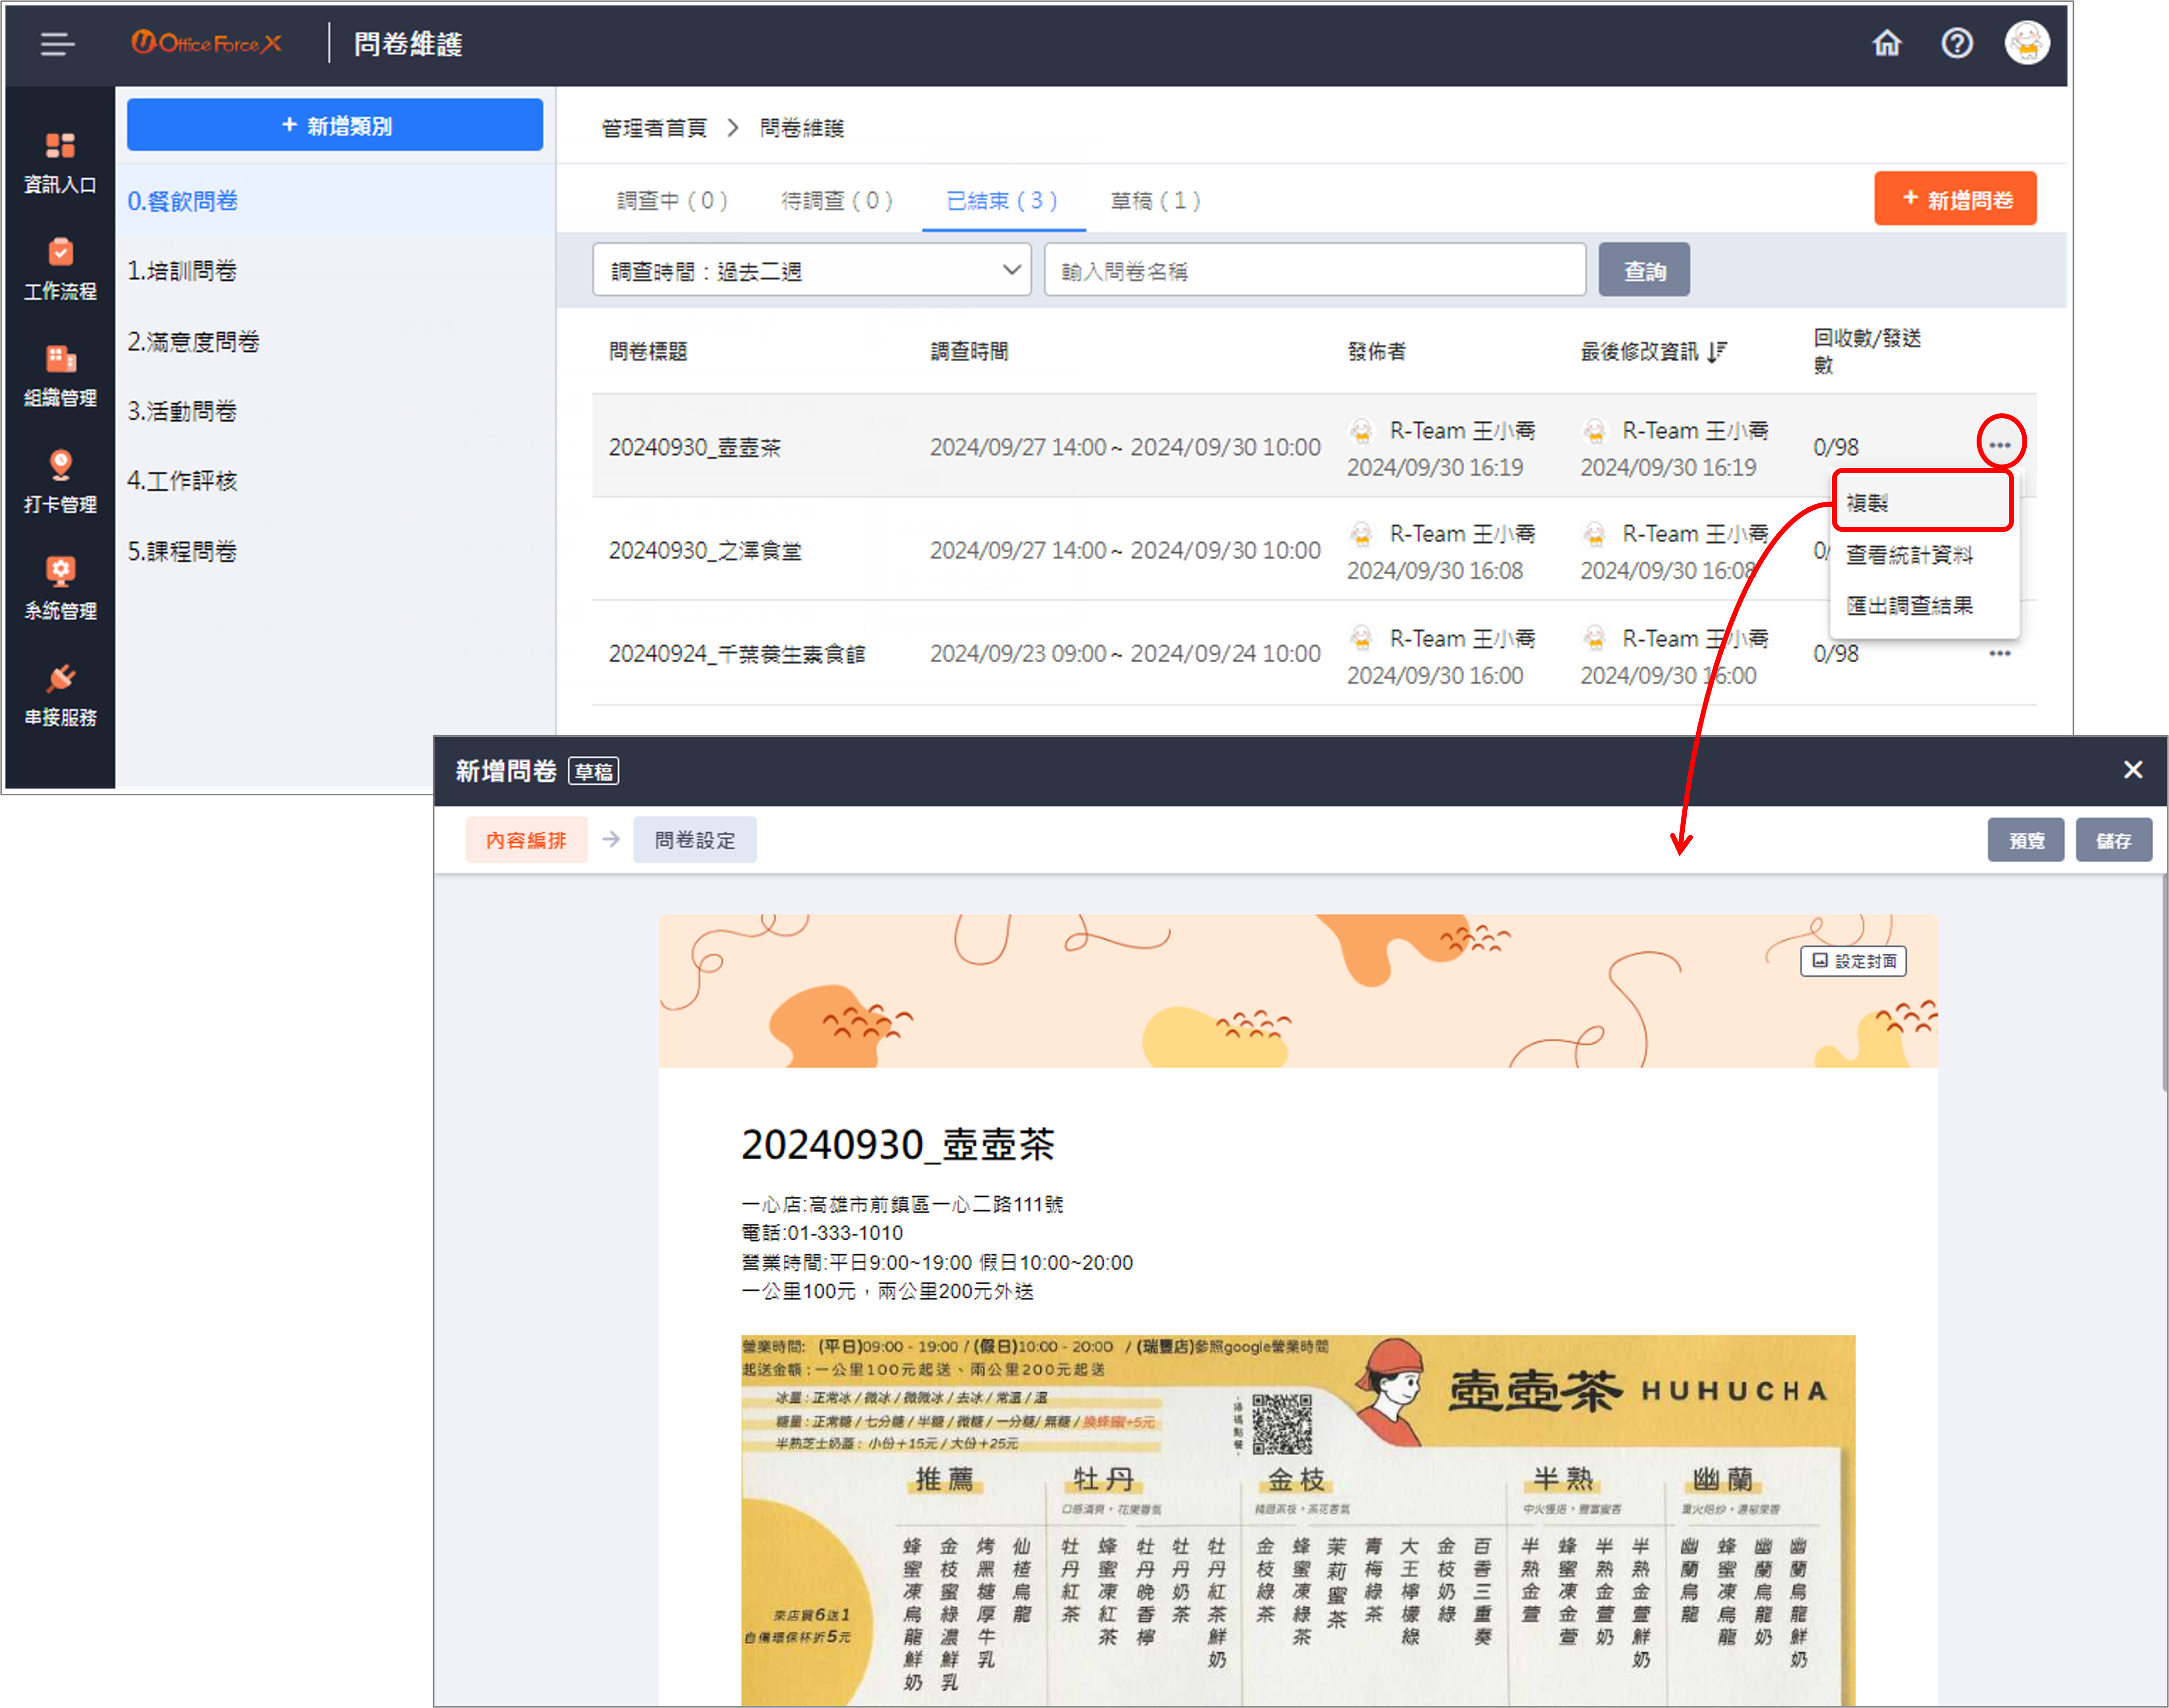Click the 草稿 badge in dialog title
The height and width of the screenshot is (1708, 2169).
[594, 771]
